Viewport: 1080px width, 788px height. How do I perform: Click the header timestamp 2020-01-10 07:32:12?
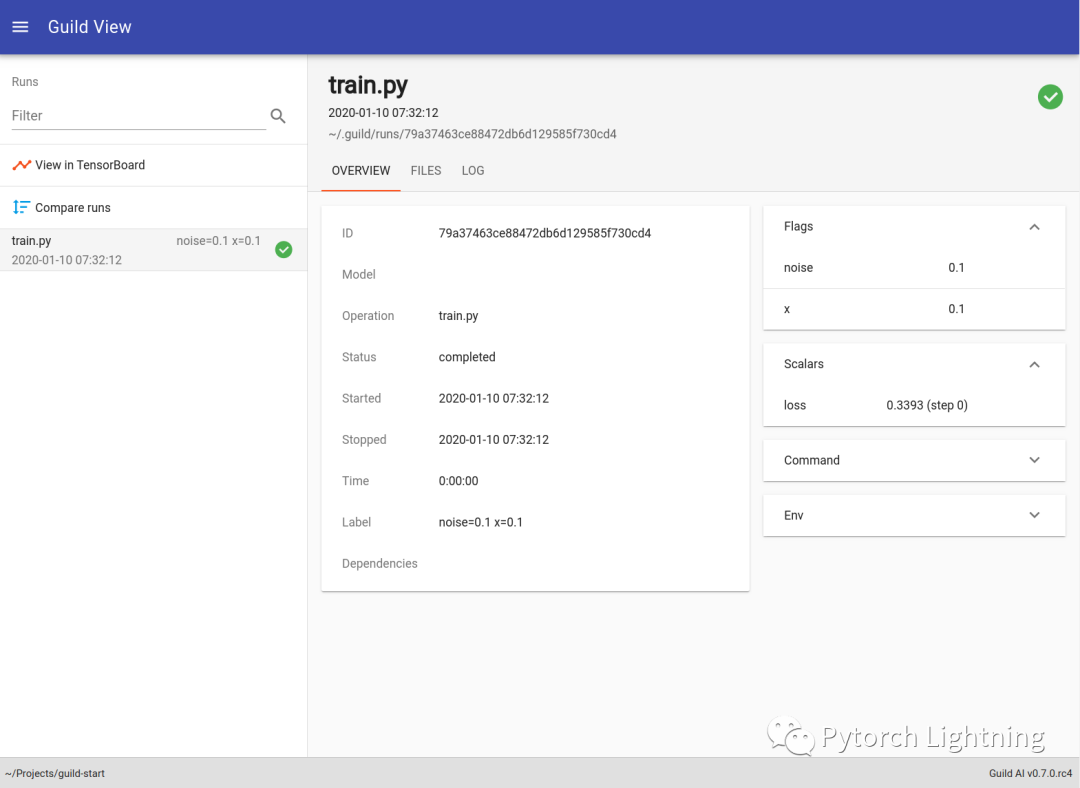pyautogui.click(x=383, y=112)
